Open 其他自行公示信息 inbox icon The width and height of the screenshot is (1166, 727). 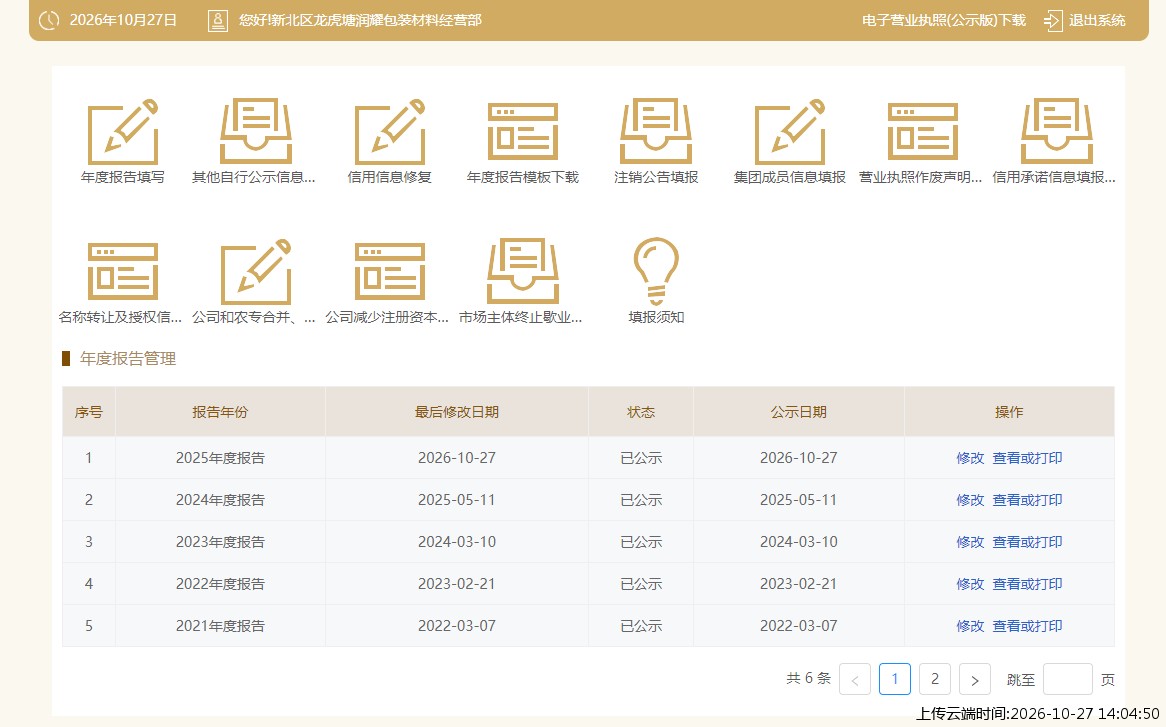[256, 132]
